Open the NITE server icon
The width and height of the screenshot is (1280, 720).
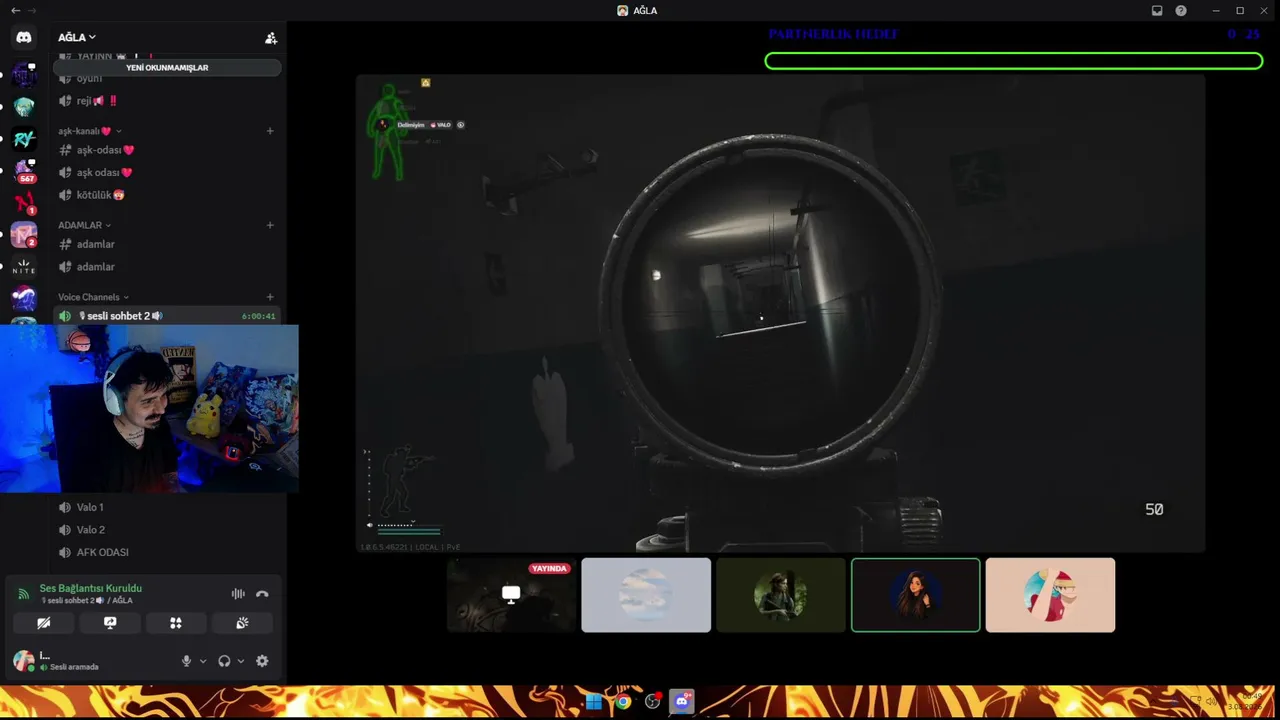pyautogui.click(x=24, y=267)
